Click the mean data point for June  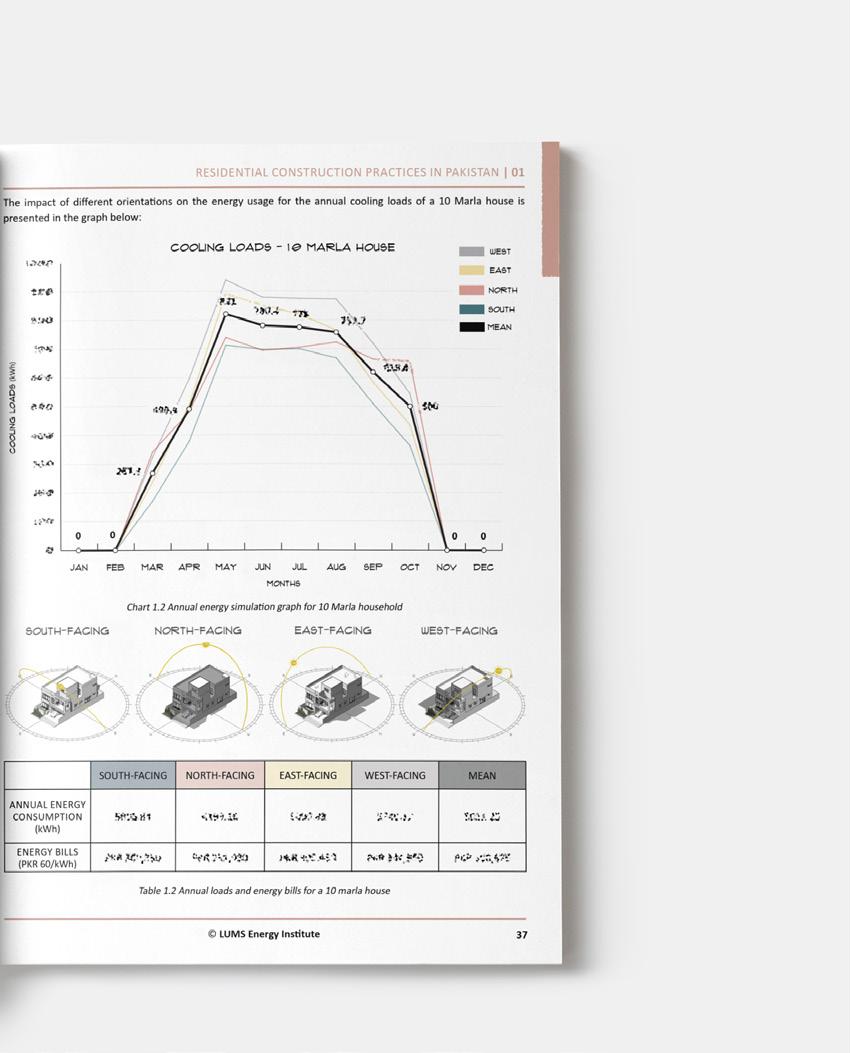pos(263,325)
